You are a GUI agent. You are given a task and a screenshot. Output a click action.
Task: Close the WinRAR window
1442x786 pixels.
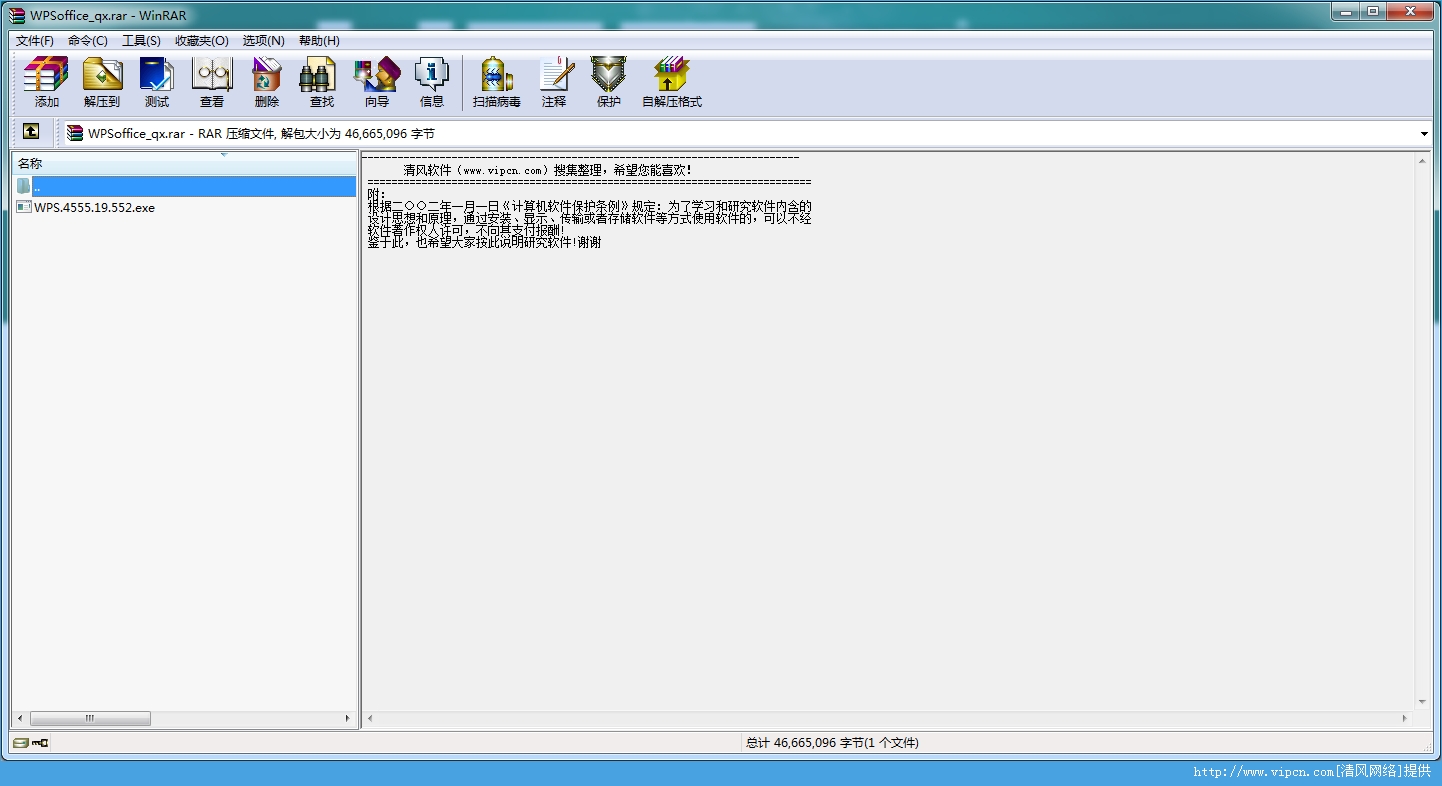pos(1409,11)
